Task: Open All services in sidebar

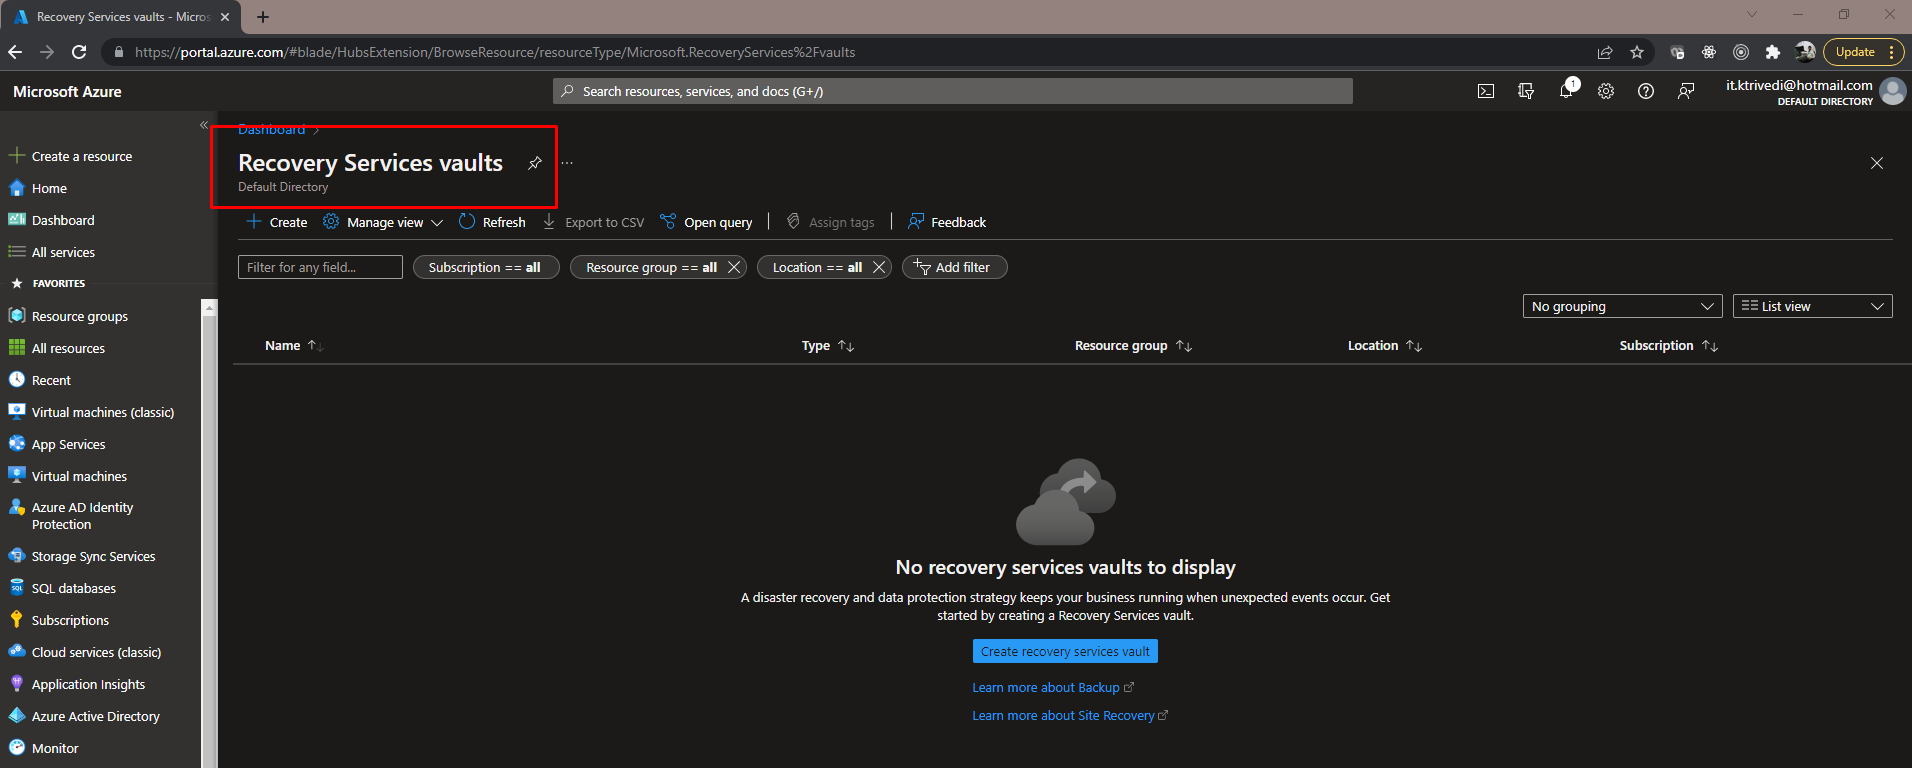Action: pyautogui.click(x=63, y=252)
